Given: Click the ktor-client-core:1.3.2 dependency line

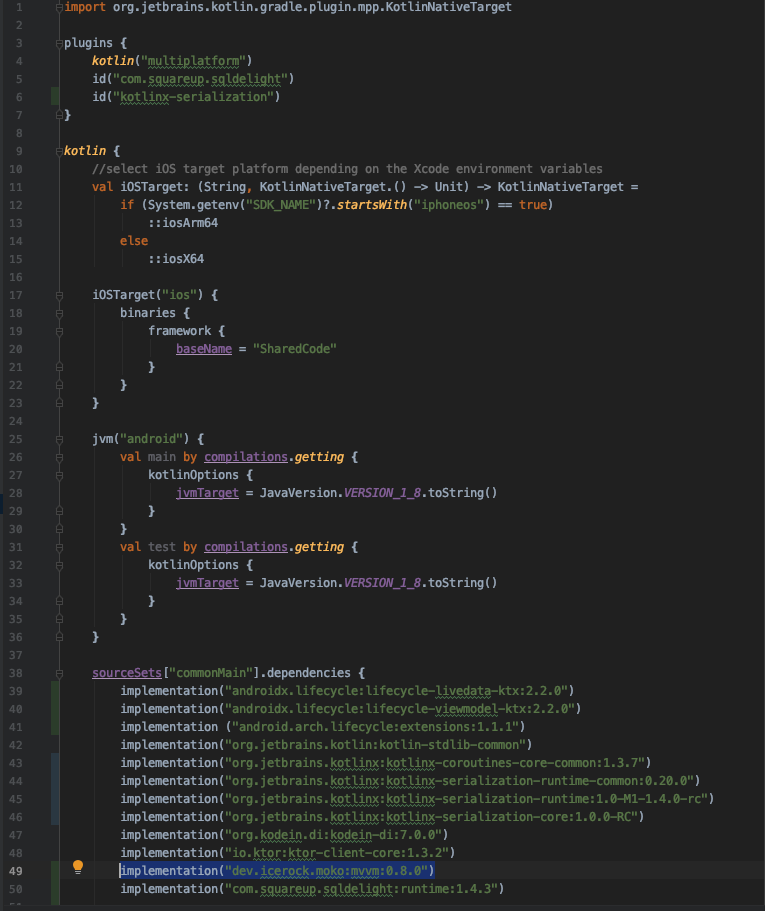Looking at the screenshot, I should pos(288,852).
